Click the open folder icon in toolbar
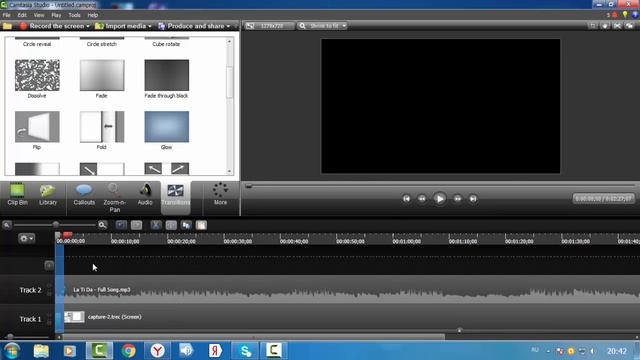Viewport: 640px width, 360px height. pos(7,26)
